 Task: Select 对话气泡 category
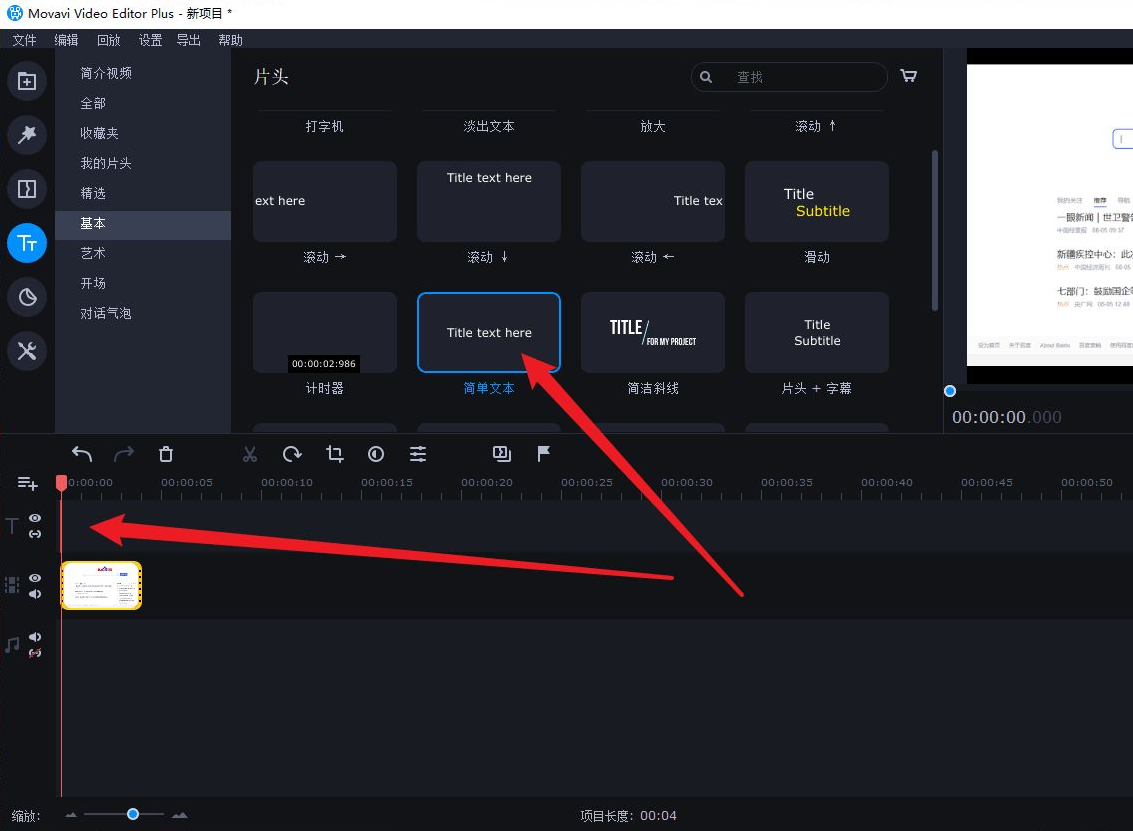pos(143,313)
